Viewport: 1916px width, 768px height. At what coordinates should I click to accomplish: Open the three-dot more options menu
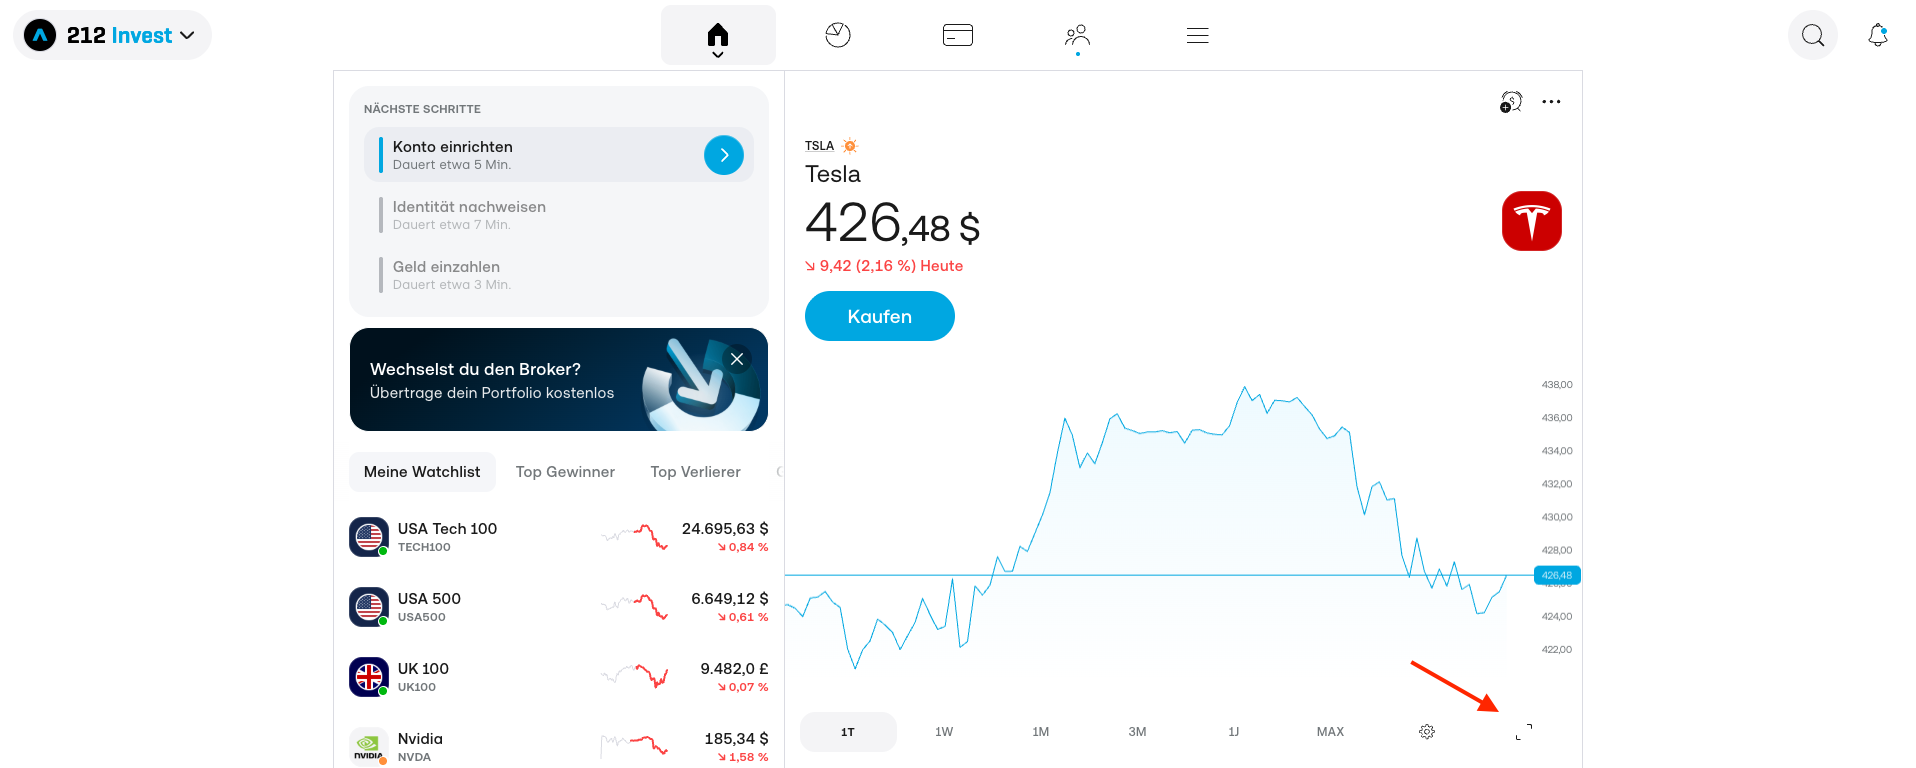click(x=1551, y=102)
